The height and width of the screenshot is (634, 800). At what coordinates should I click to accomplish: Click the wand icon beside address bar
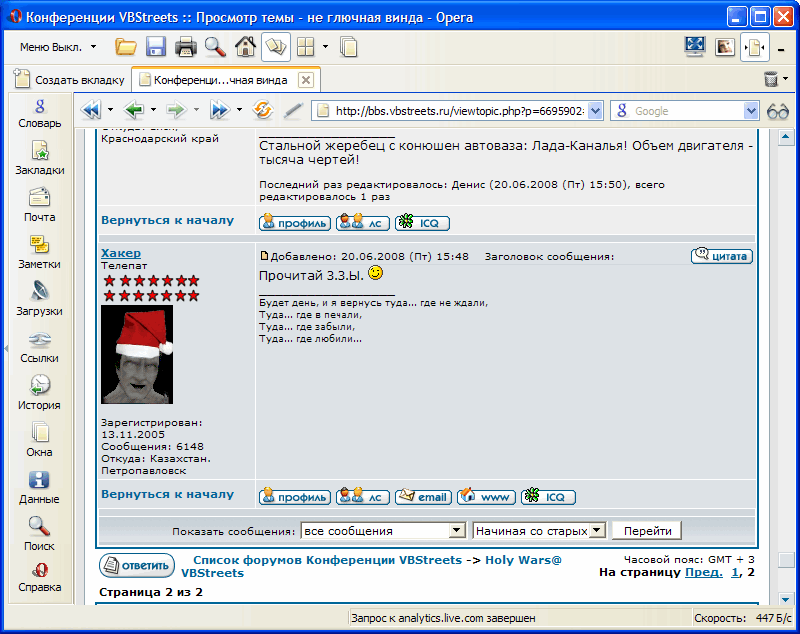point(293,110)
